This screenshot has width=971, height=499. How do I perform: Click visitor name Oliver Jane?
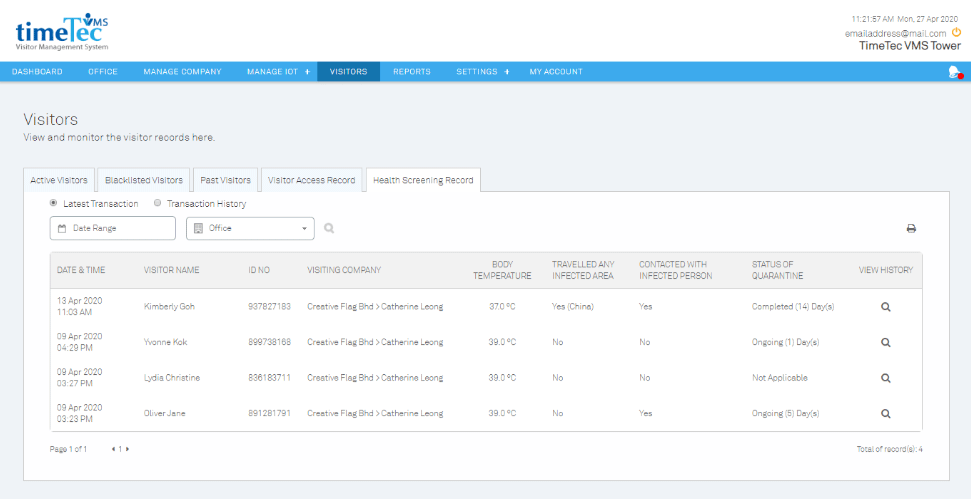pyautogui.click(x=165, y=414)
